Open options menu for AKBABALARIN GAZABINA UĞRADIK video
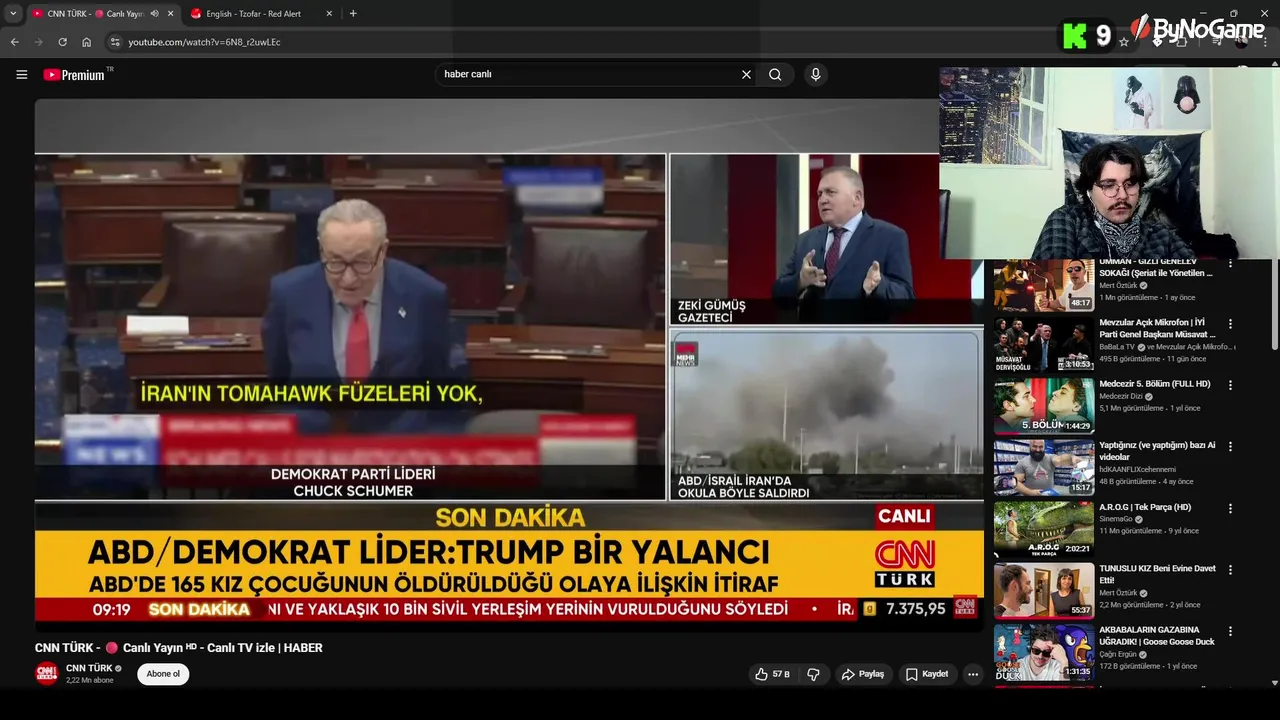This screenshot has height=720, width=1280. click(x=1230, y=631)
